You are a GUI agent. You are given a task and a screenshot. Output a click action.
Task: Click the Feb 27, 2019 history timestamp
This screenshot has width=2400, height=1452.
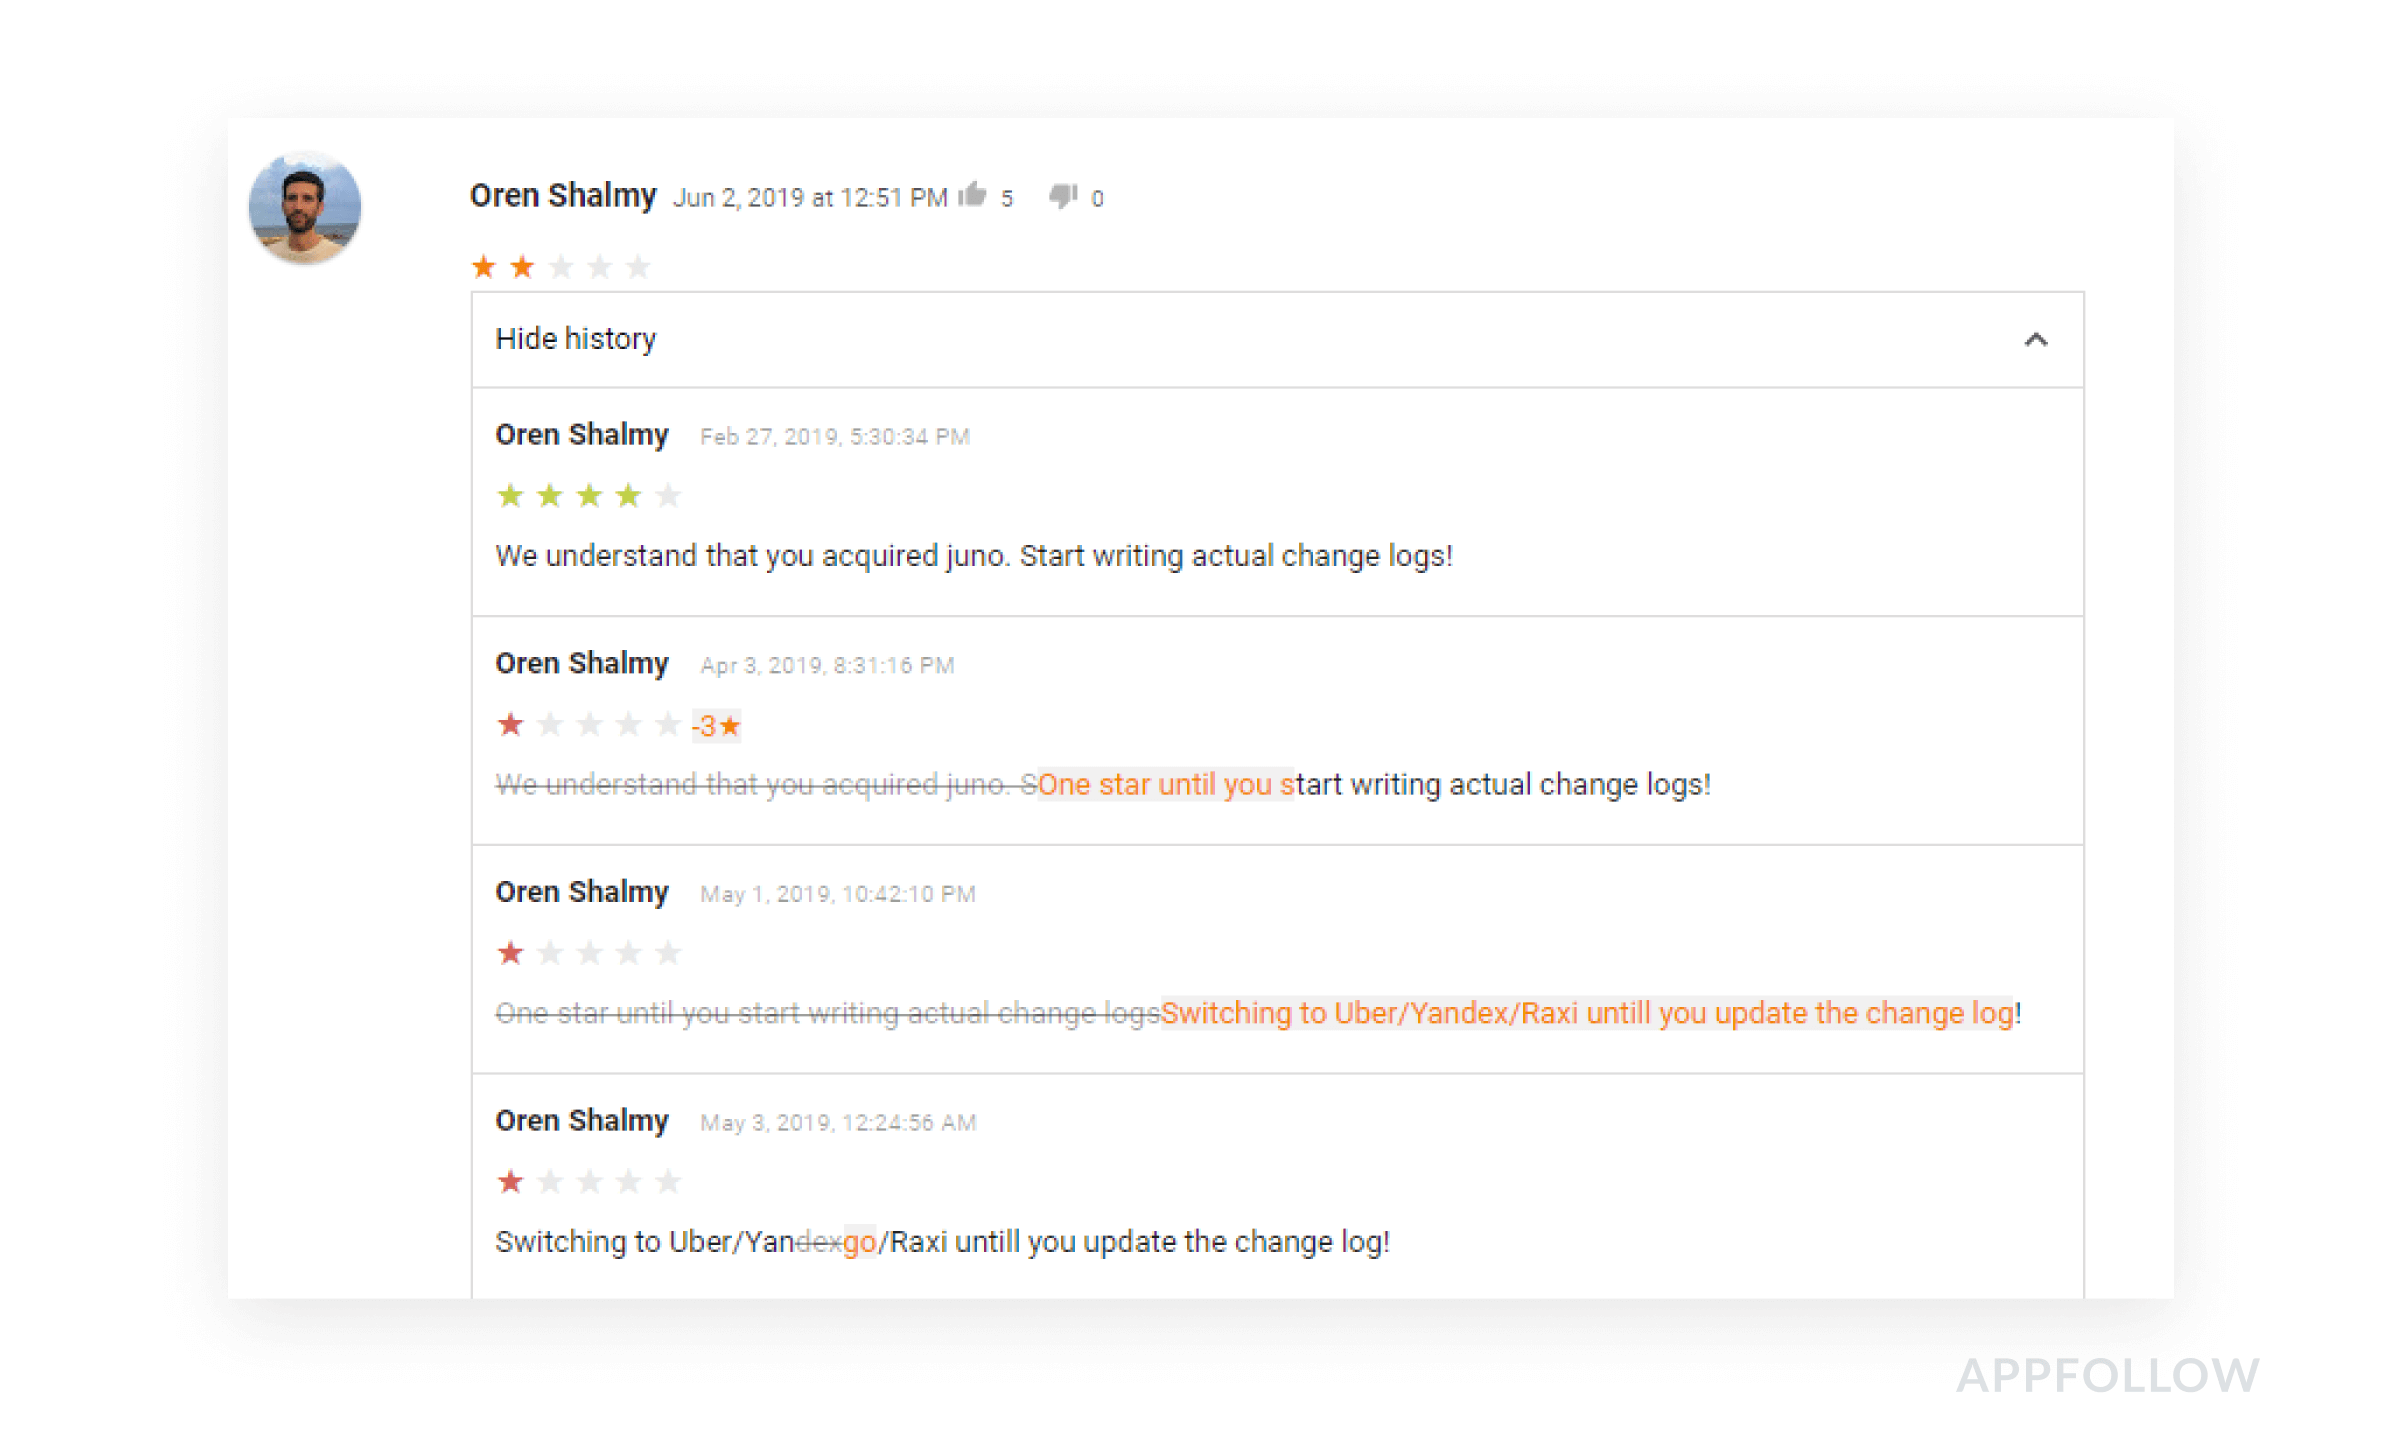[835, 437]
